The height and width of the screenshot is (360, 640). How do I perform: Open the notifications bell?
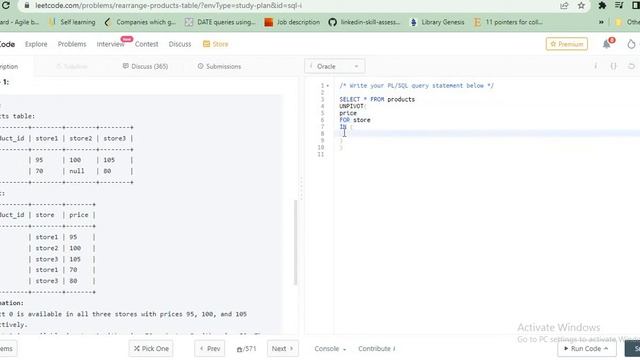coord(607,44)
